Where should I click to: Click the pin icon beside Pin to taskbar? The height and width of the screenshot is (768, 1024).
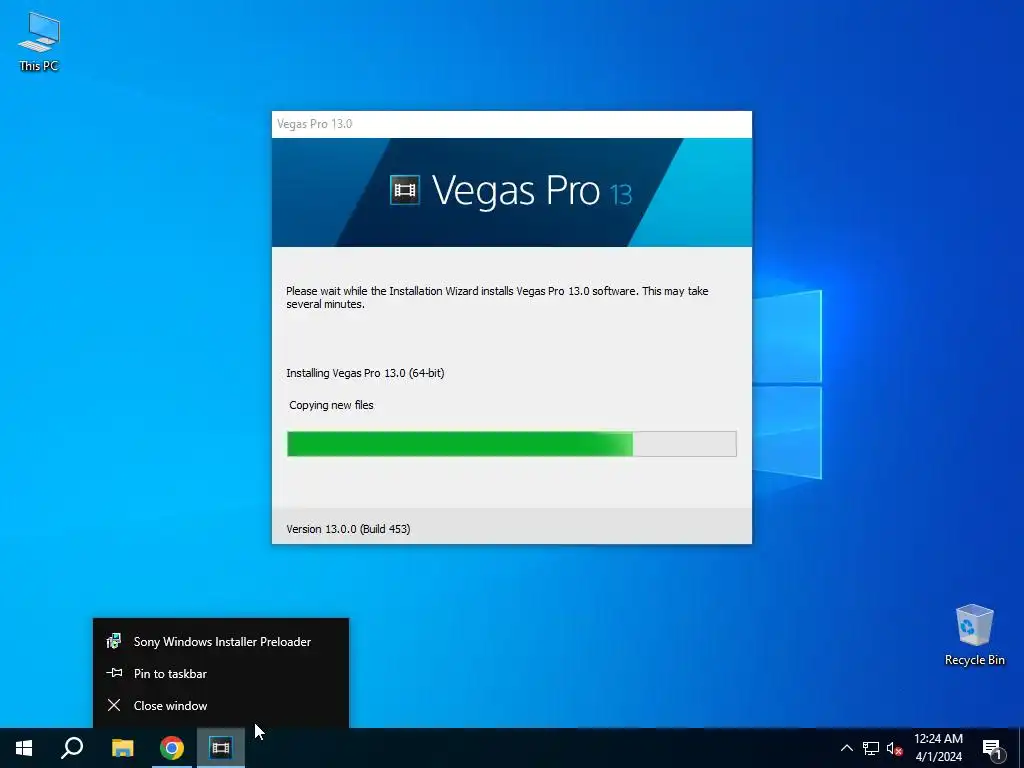(114, 673)
